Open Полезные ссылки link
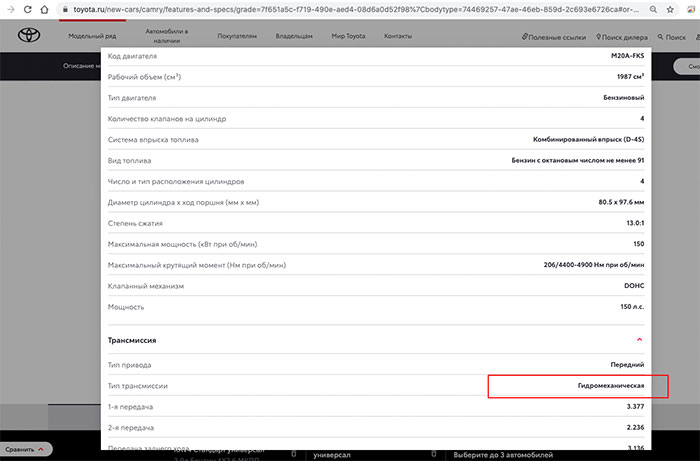This screenshot has height=461, width=700. coord(554,37)
